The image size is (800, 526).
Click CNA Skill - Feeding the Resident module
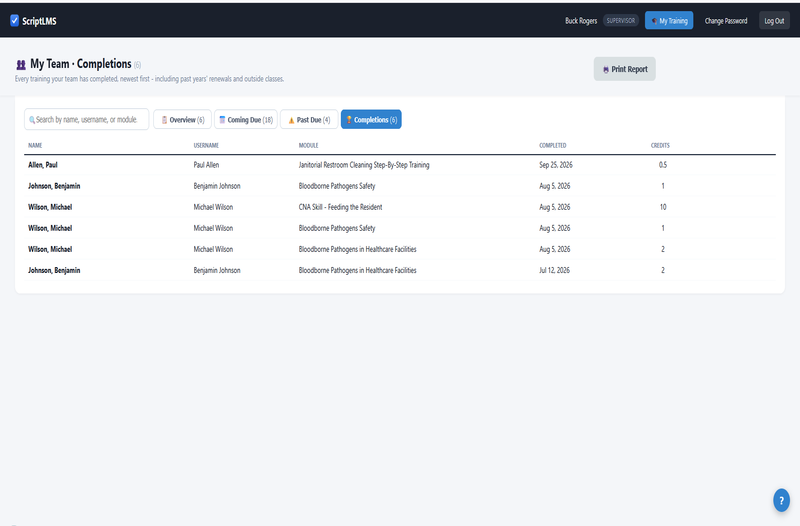[x=340, y=207]
